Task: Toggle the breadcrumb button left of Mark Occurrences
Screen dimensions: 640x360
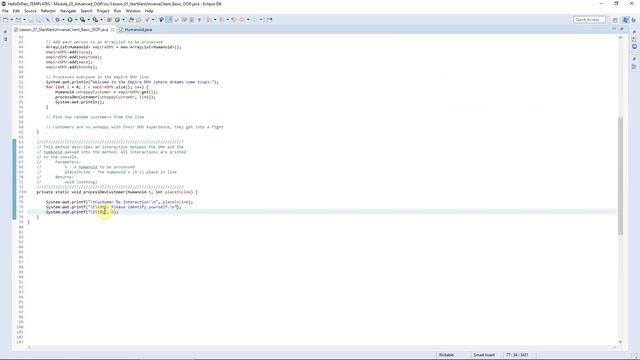Action: click(161, 20)
